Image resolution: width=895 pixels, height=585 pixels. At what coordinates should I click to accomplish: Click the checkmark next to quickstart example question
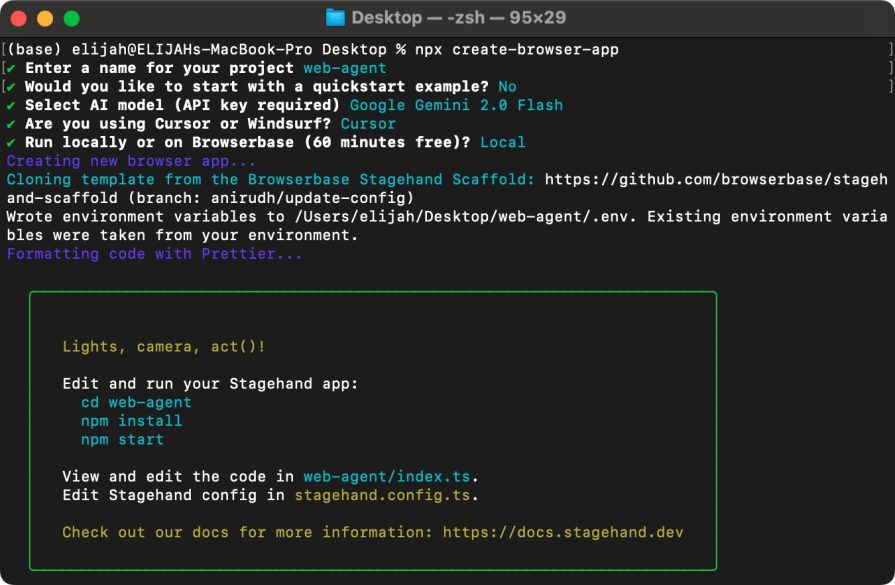11,86
